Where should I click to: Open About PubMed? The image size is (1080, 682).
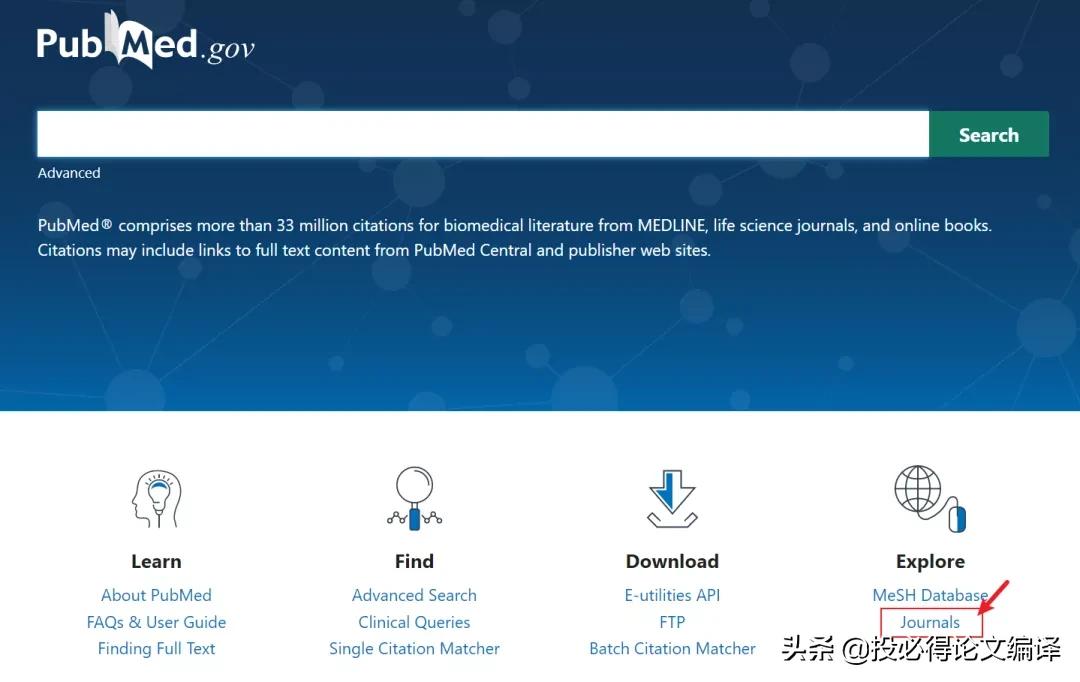[x=156, y=594]
